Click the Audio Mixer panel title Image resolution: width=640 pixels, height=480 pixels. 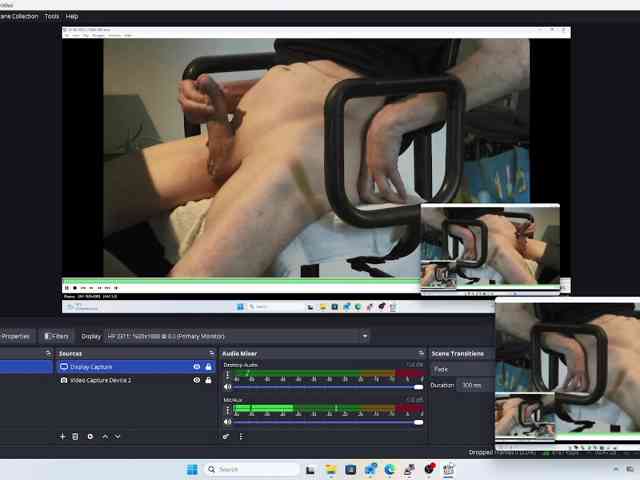240,353
